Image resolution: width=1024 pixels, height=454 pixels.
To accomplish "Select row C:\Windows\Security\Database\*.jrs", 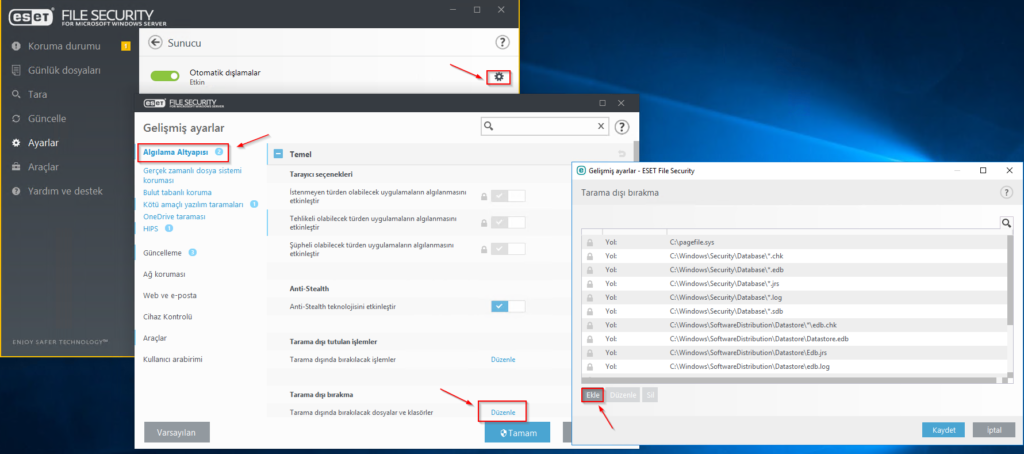I will click(793, 284).
